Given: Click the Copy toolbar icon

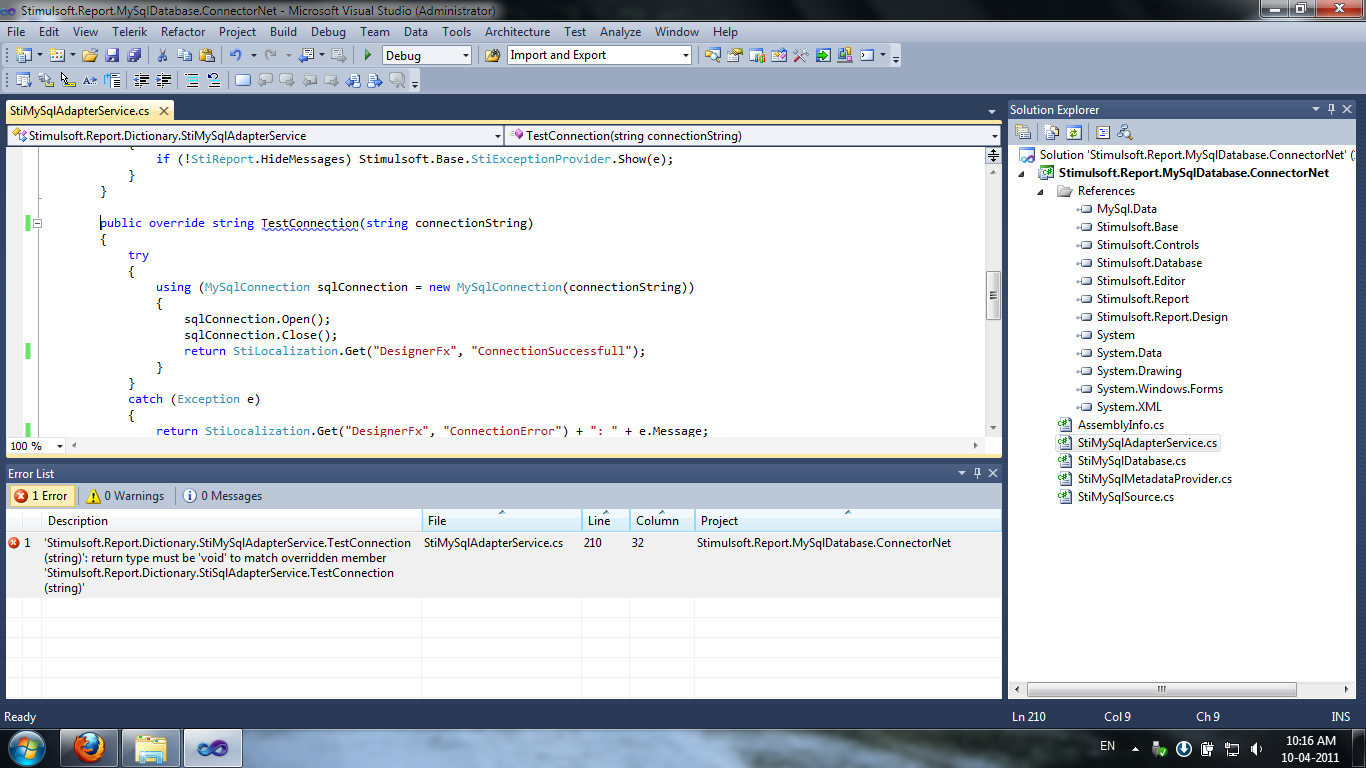Looking at the screenshot, I should tap(186, 56).
